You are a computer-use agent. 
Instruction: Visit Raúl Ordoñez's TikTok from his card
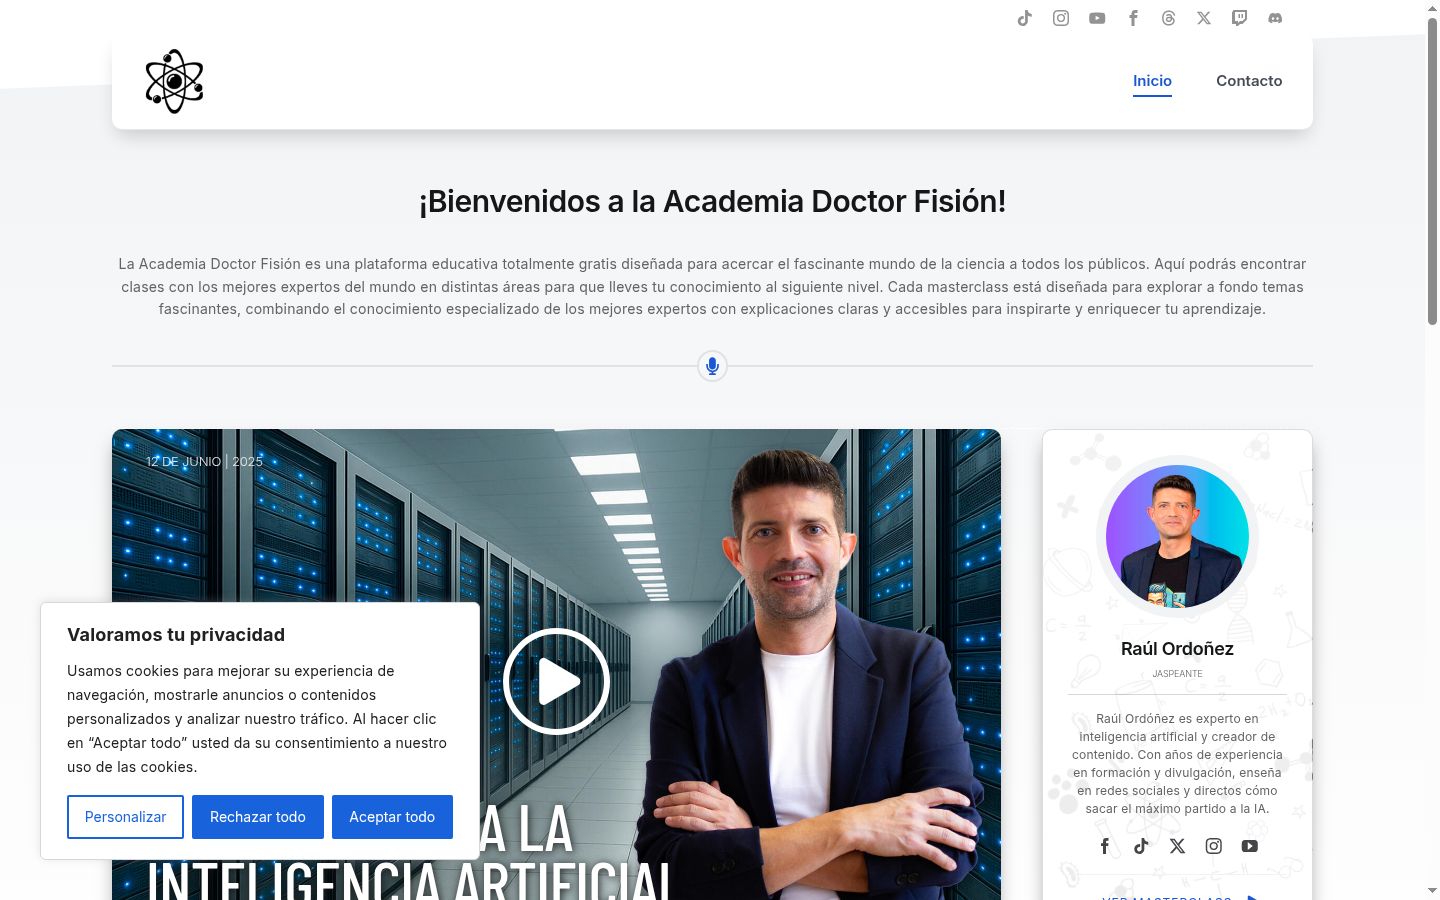[1141, 846]
